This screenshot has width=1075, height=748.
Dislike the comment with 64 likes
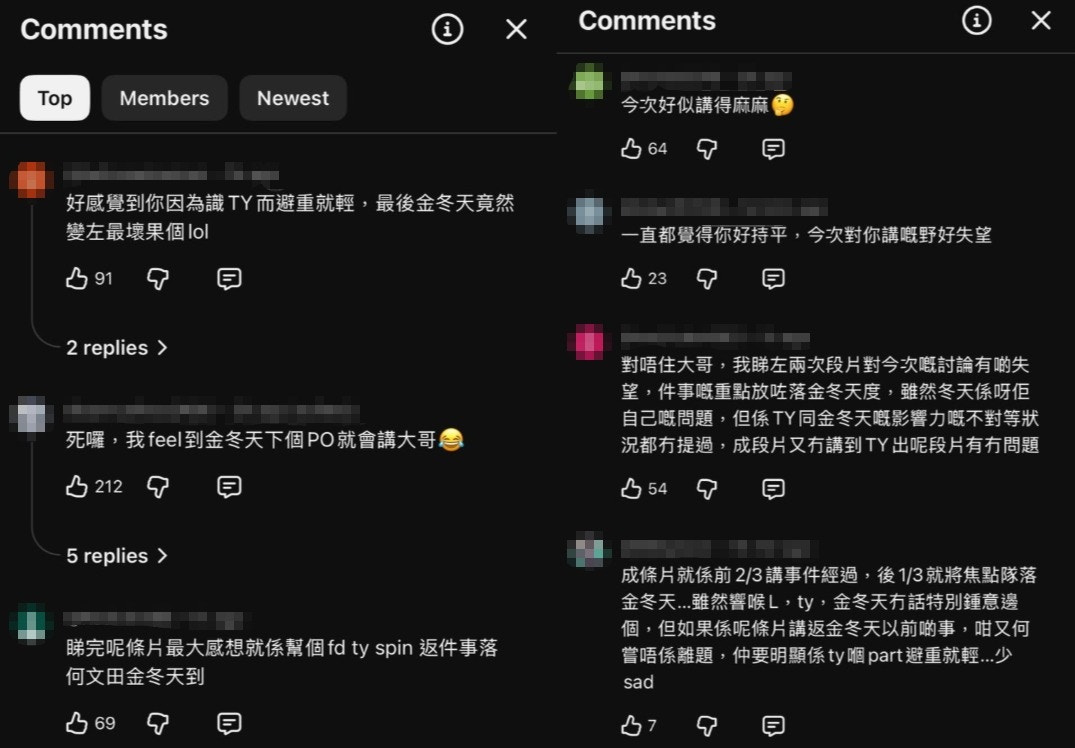707,149
